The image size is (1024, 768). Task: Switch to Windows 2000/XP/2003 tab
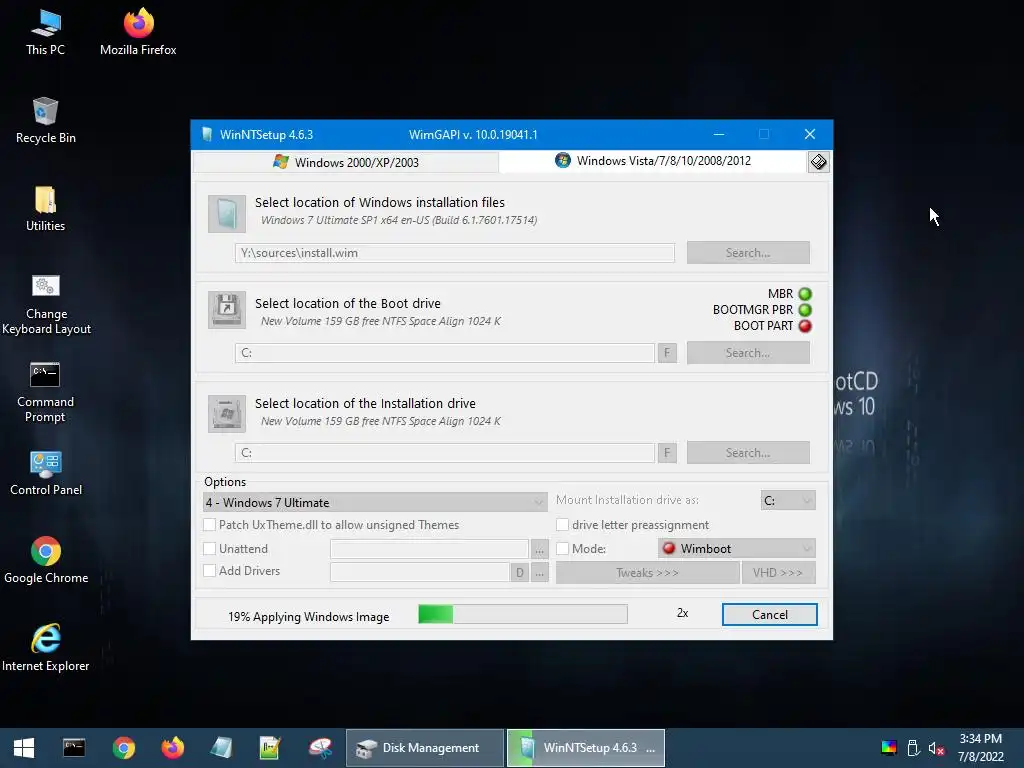pyautogui.click(x=346, y=162)
